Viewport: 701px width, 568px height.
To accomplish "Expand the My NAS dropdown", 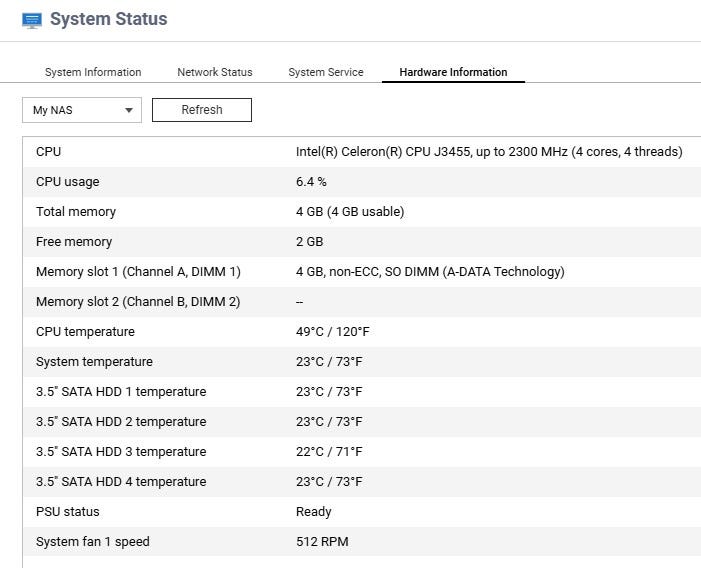I will coord(82,110).
